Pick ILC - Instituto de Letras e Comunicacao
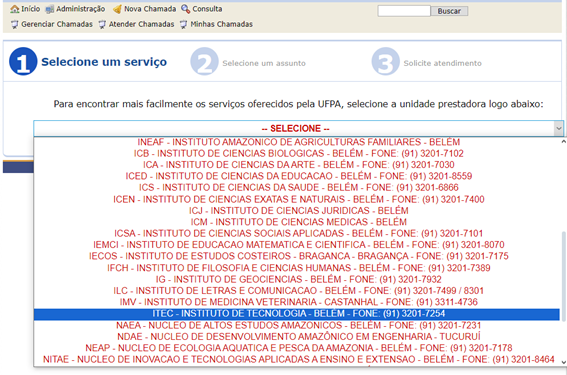This screenshot has height=375, width=567. (297, 291)
